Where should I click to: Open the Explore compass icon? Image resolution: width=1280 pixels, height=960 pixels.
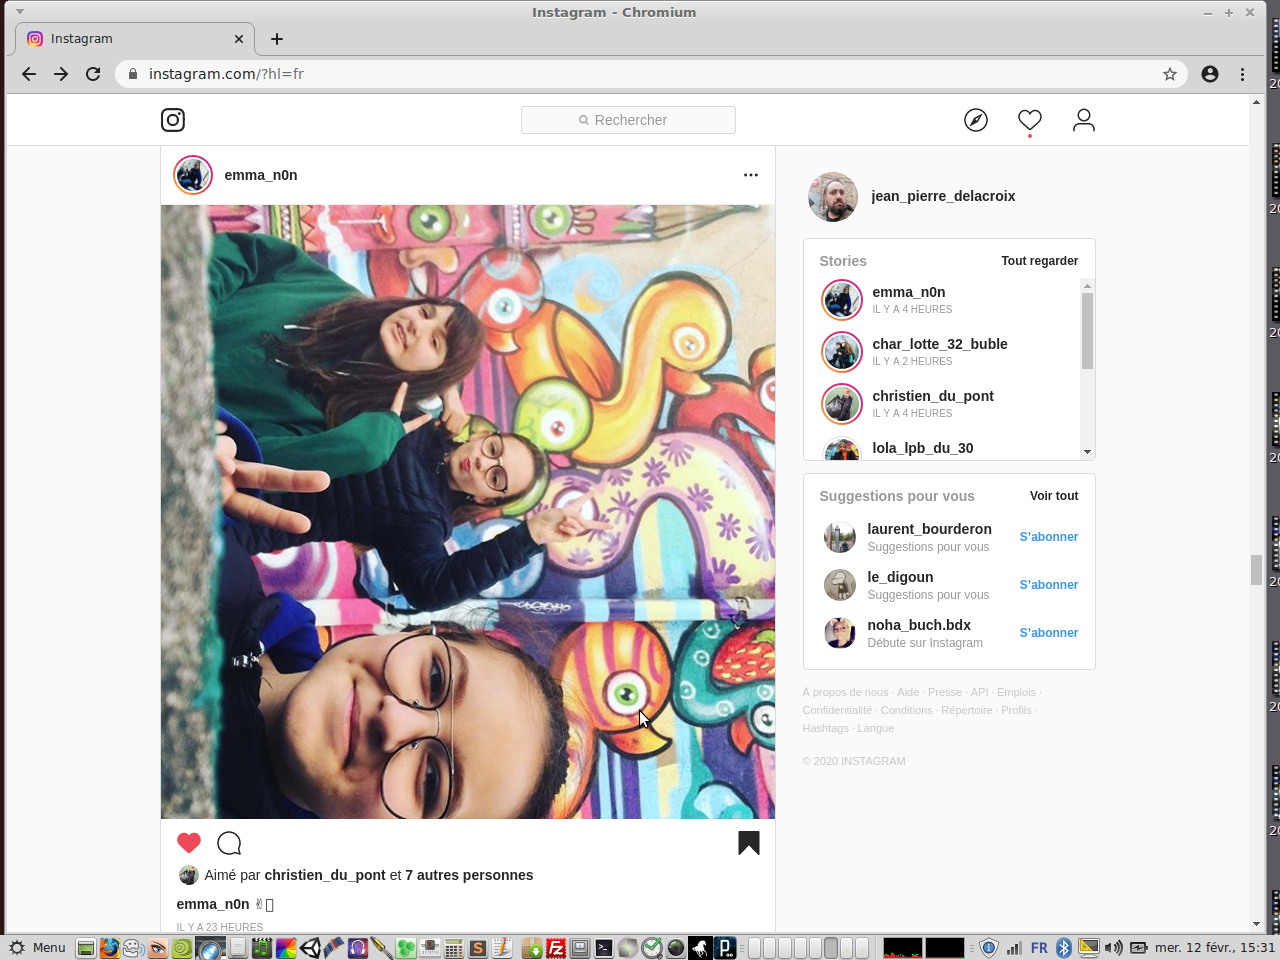point(976,120)
